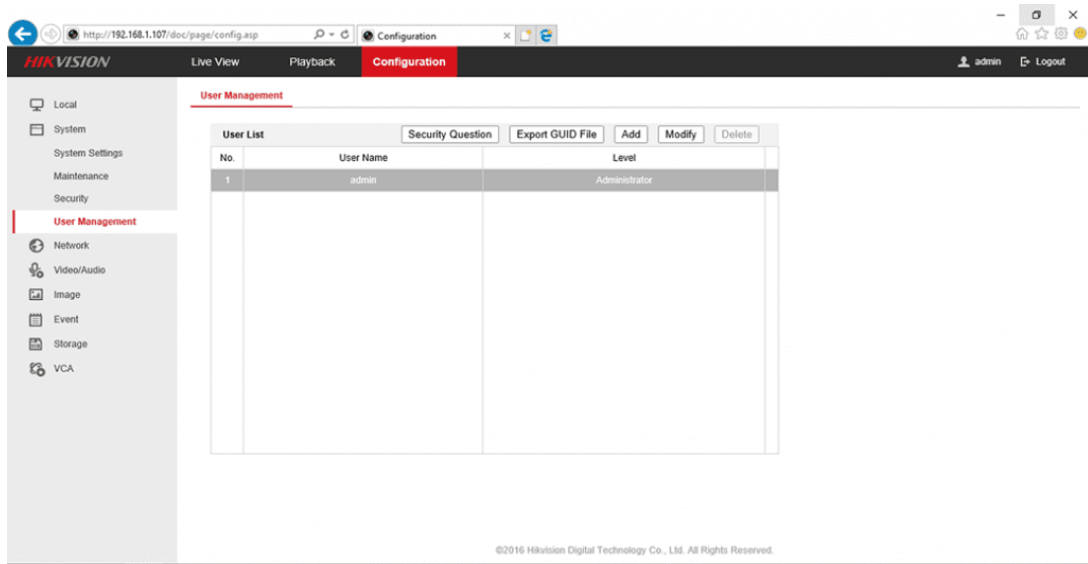Click the Image settings icon

pyautogui.click(x=35, y=295)
